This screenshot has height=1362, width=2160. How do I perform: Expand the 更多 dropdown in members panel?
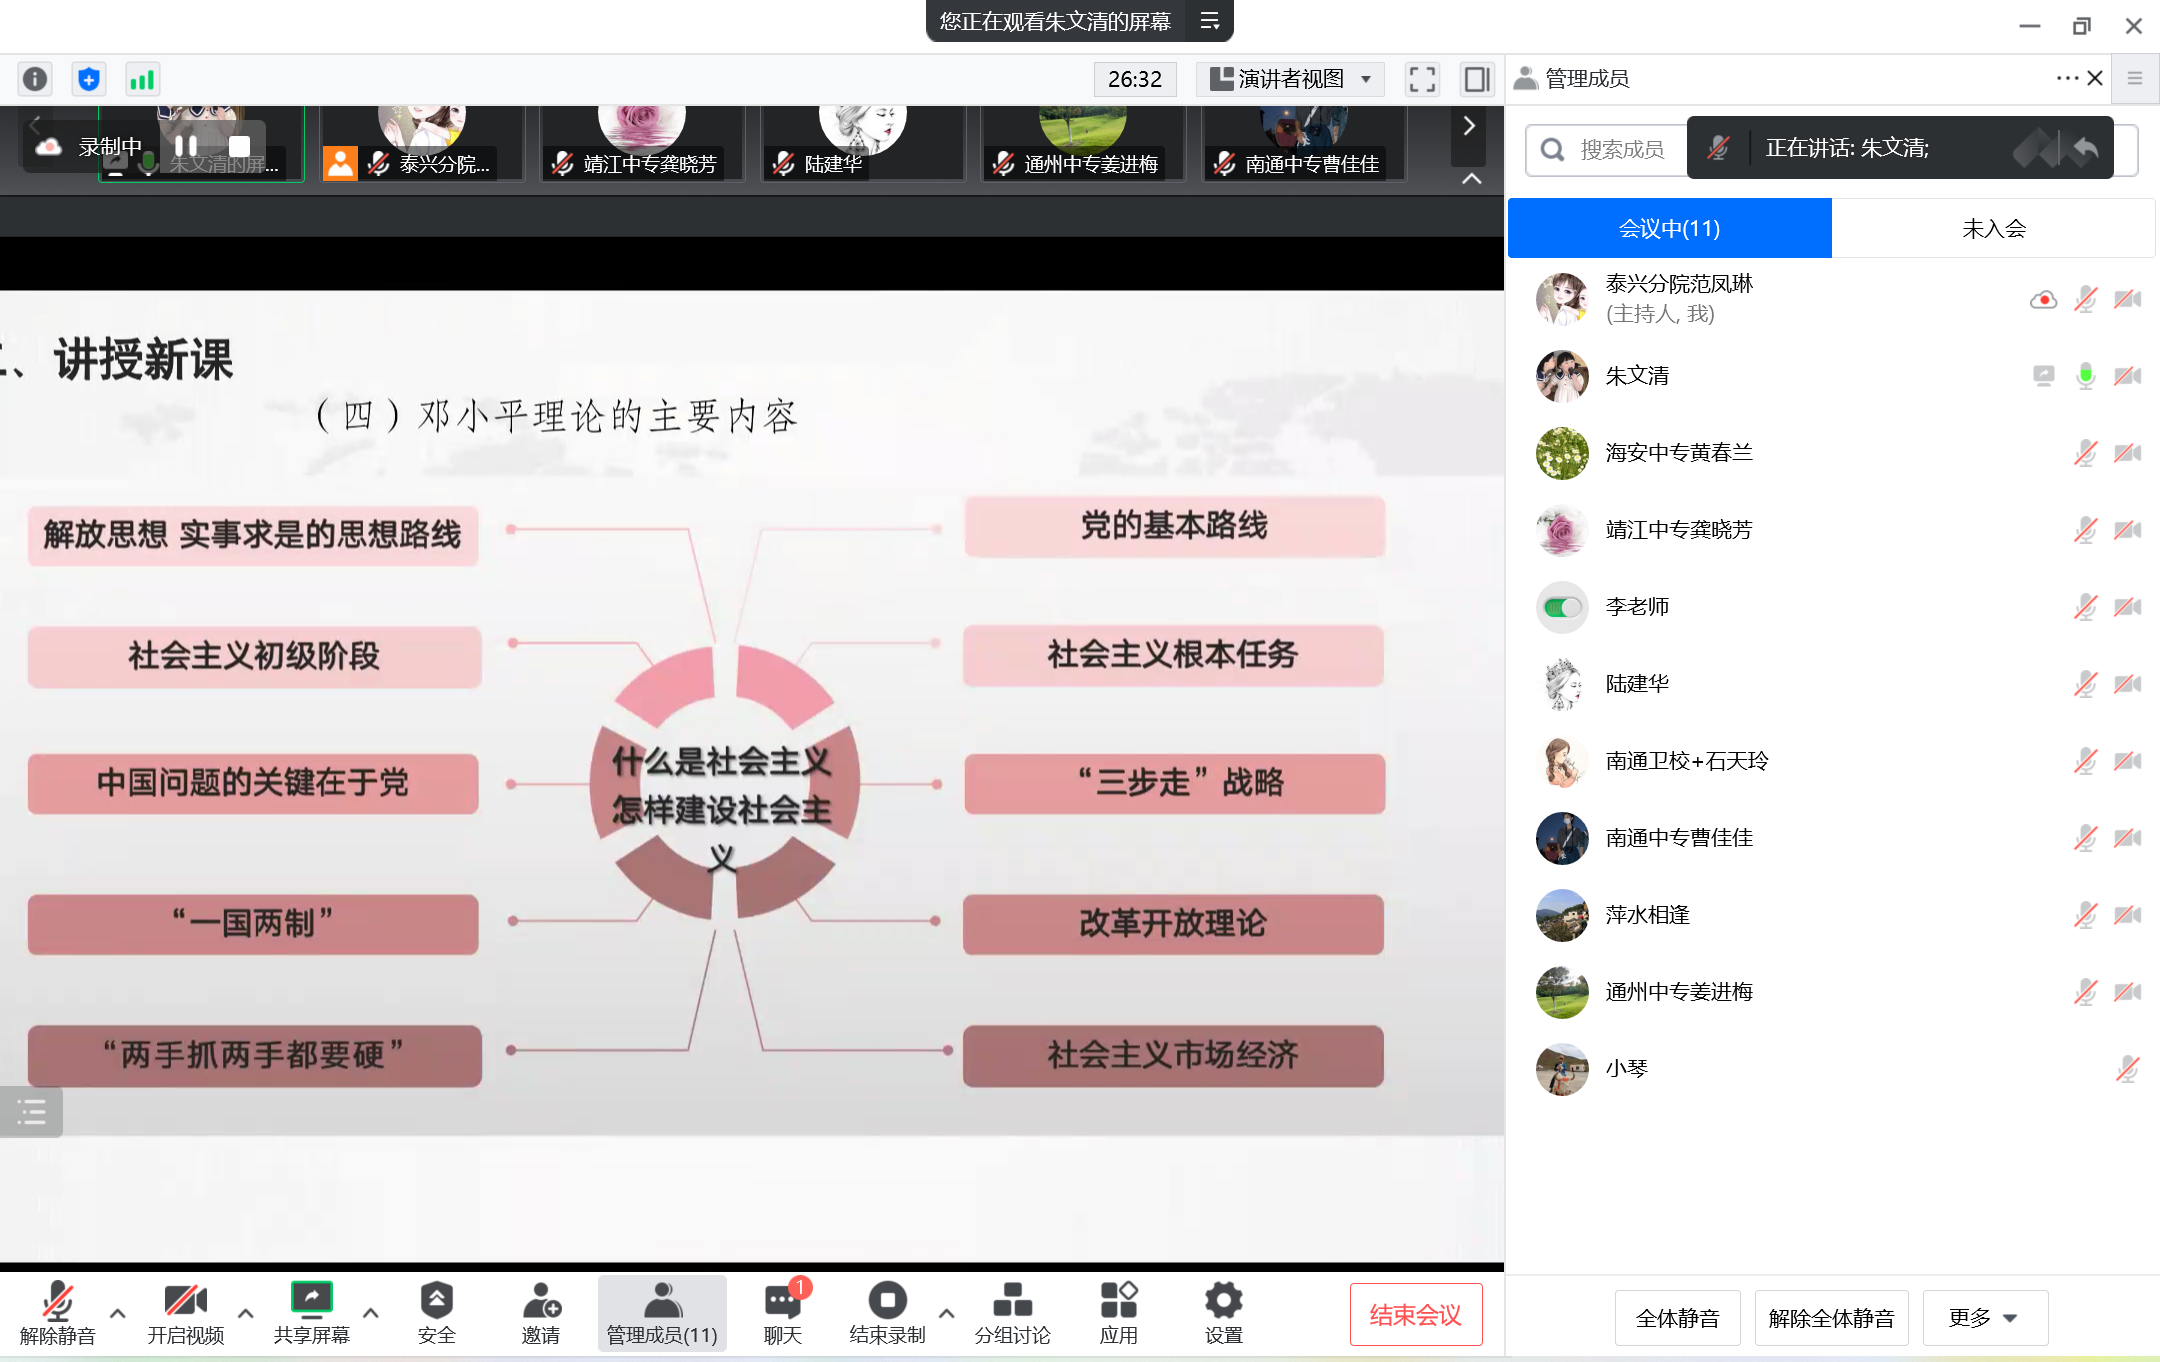point(1984,1318)
